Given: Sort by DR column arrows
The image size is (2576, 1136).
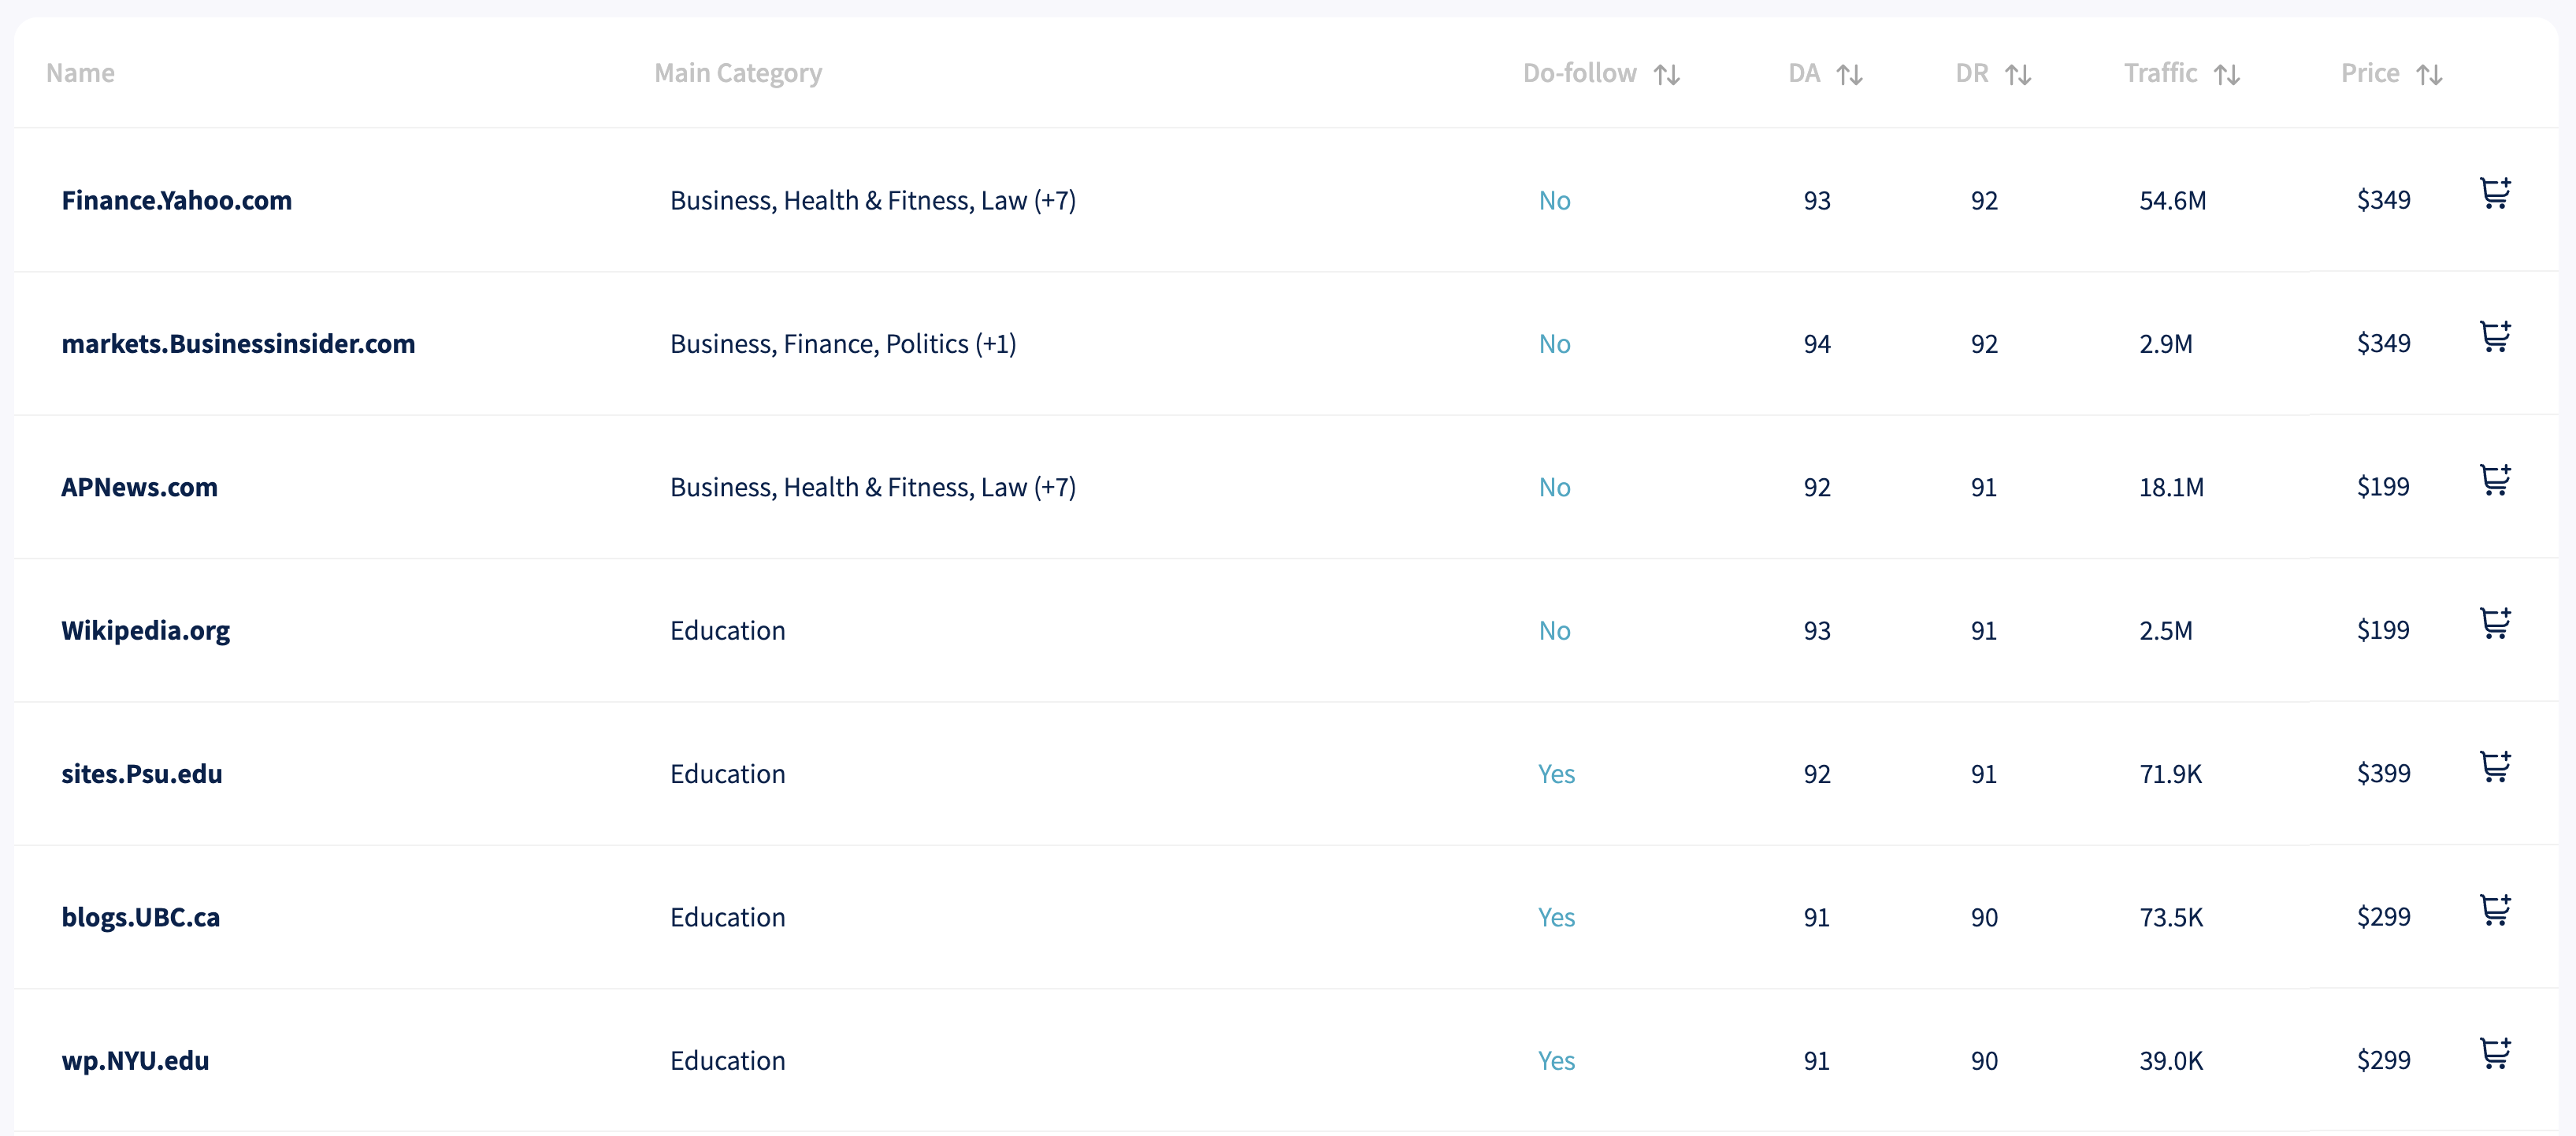Looking at the screenshot, I should pos(2018,75).
